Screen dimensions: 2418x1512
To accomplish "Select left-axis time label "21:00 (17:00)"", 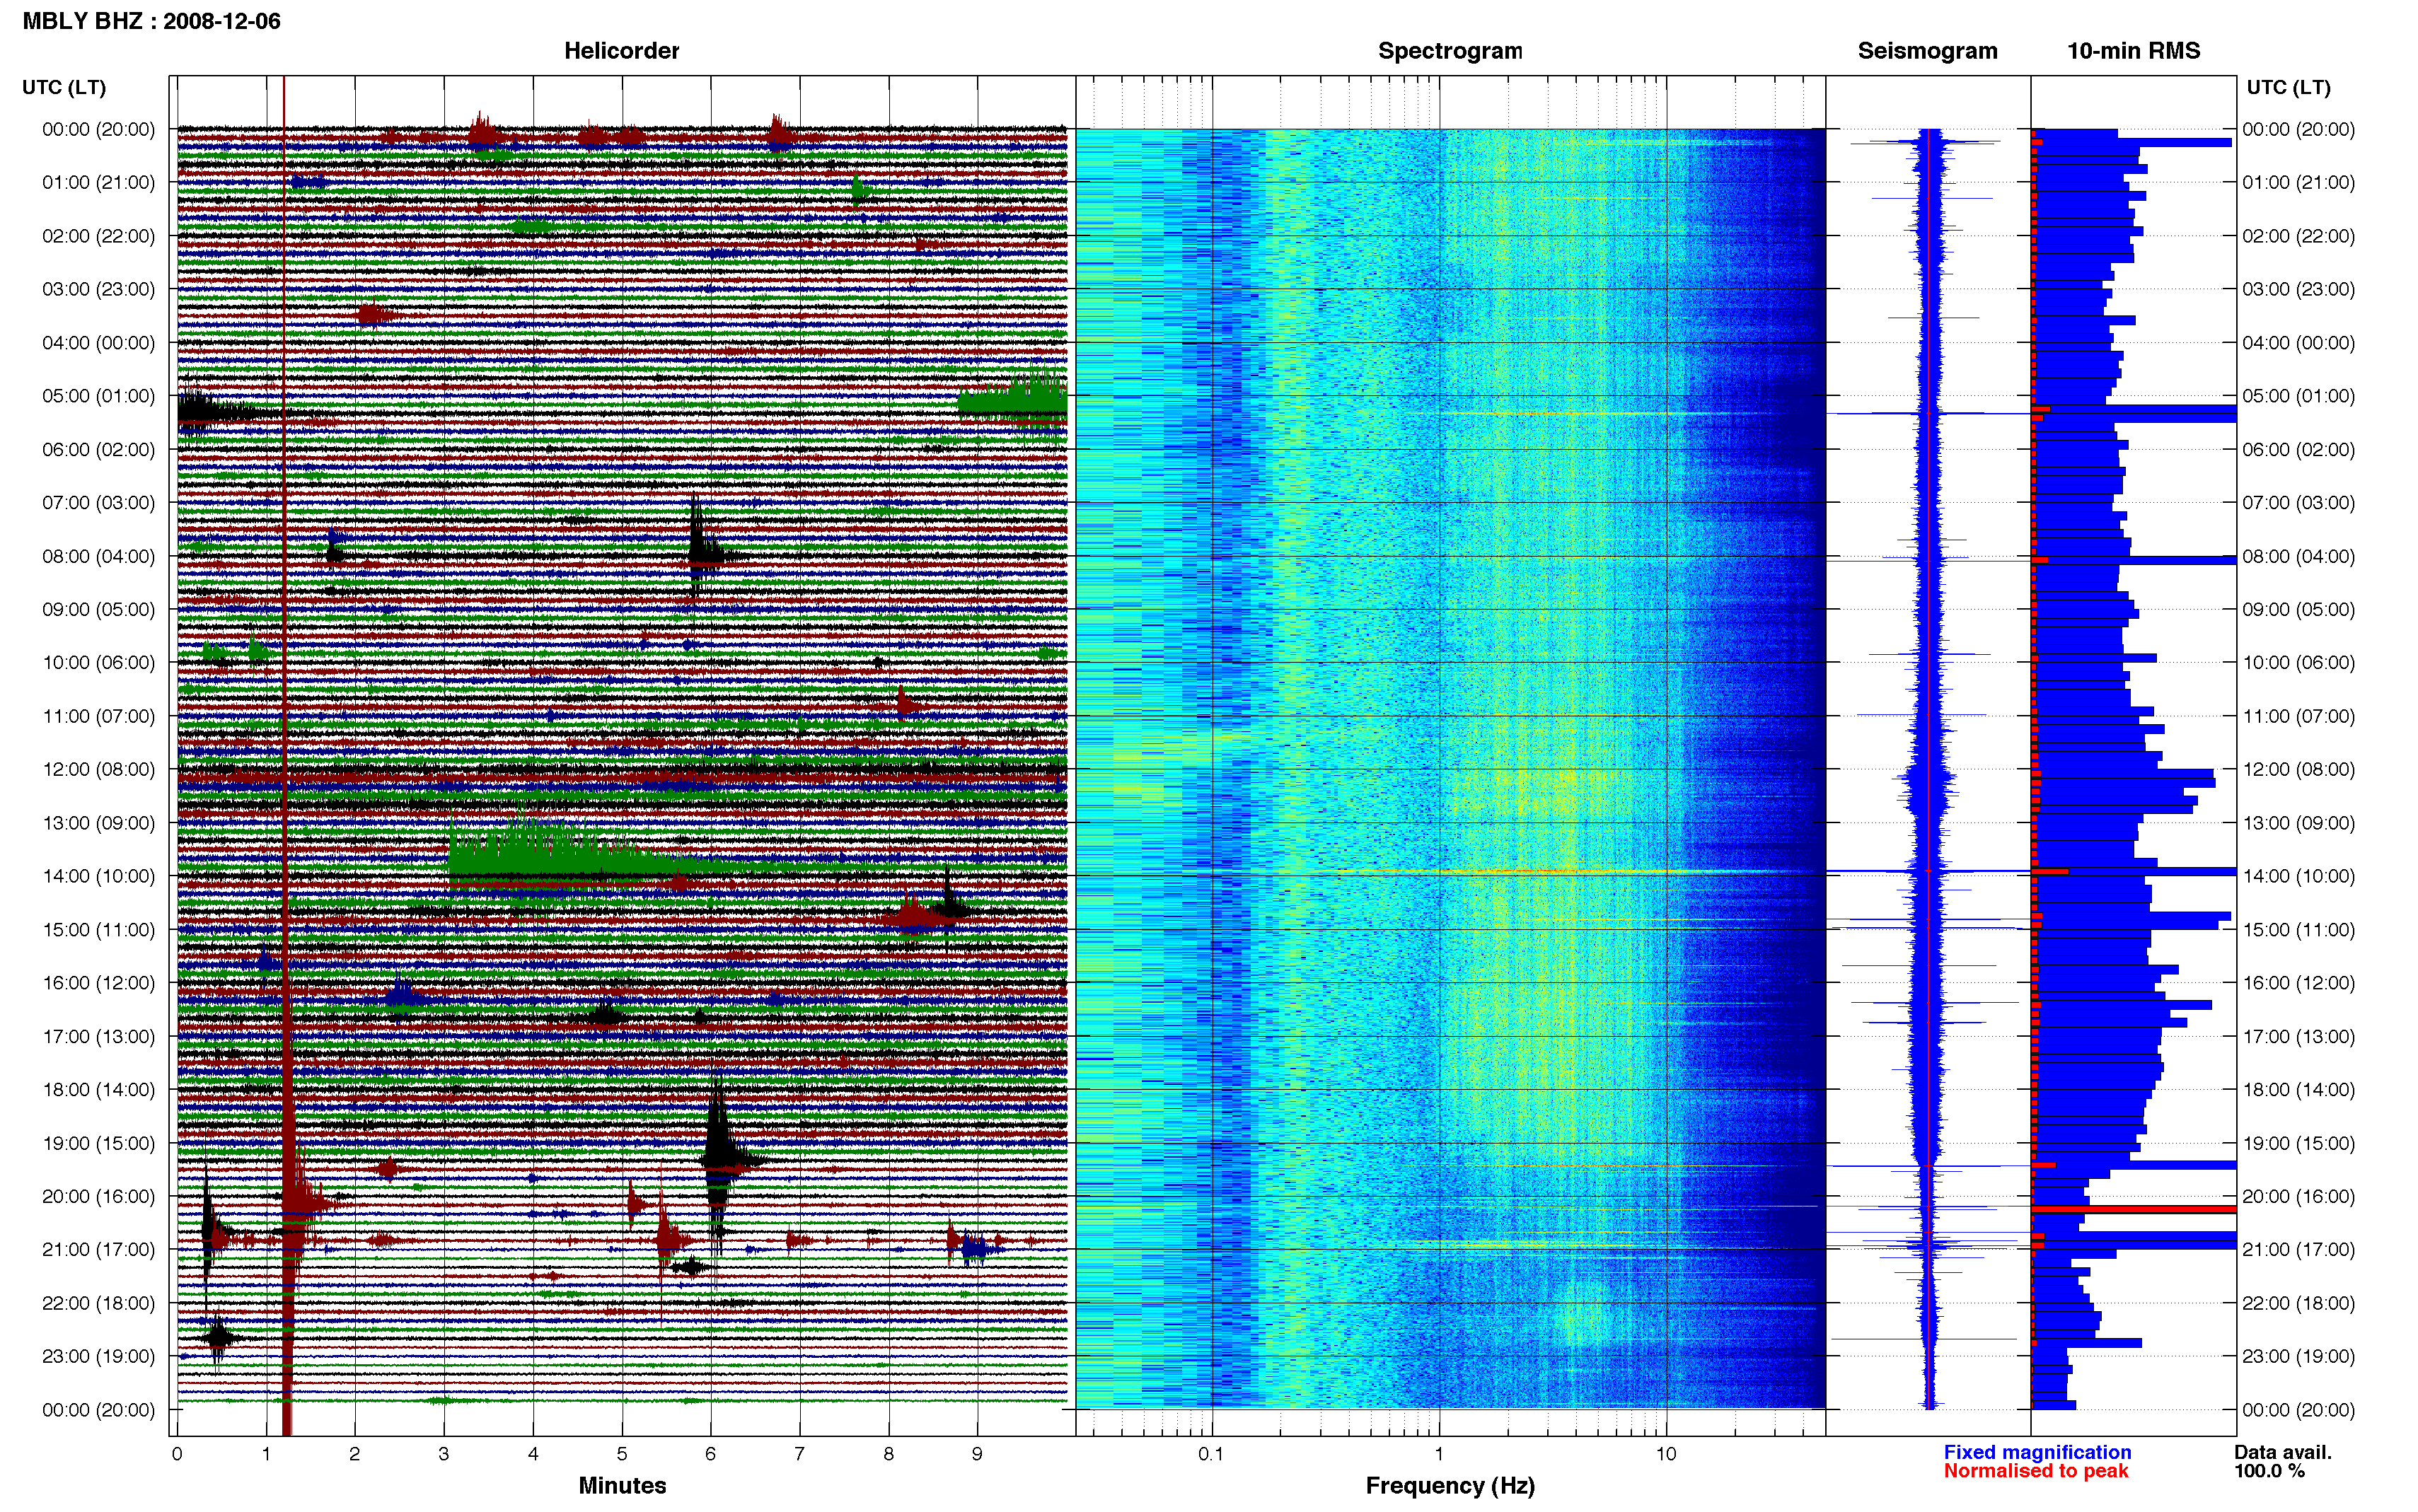I will [x=98, y=1249].
